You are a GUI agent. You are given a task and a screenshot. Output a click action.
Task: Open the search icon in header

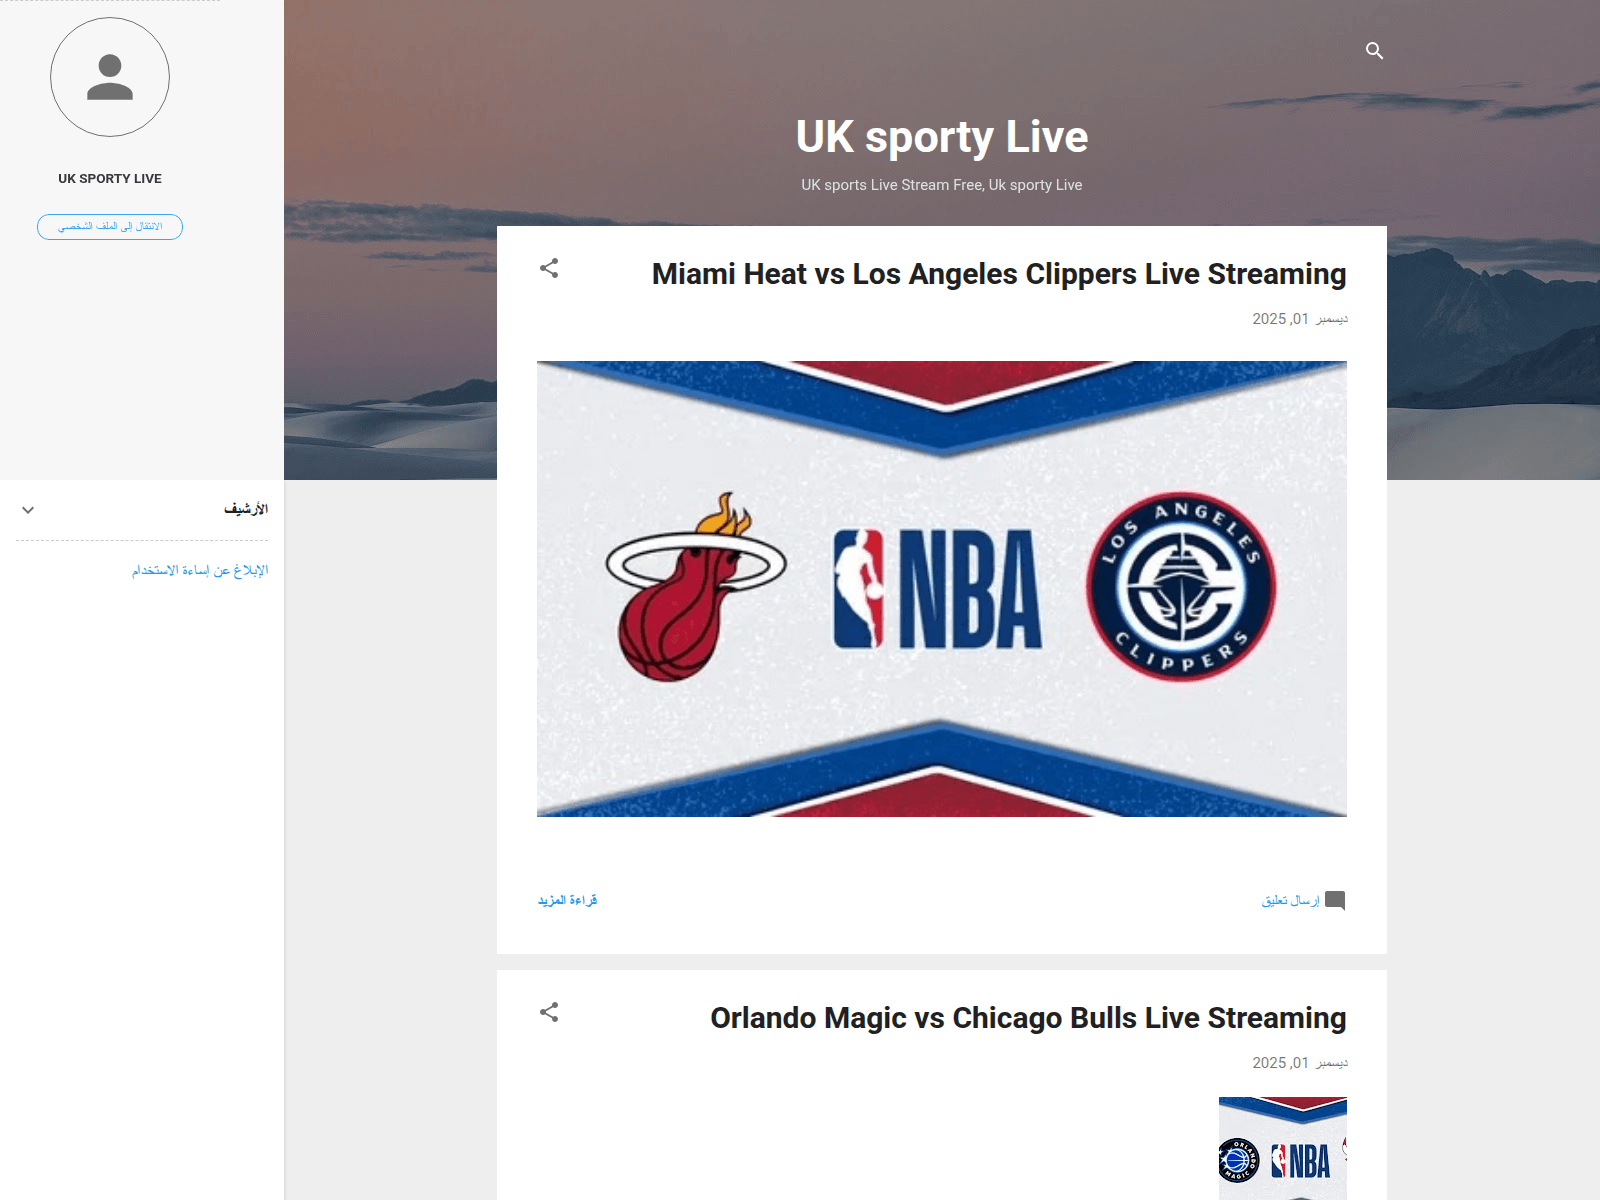pos(1374,50)
